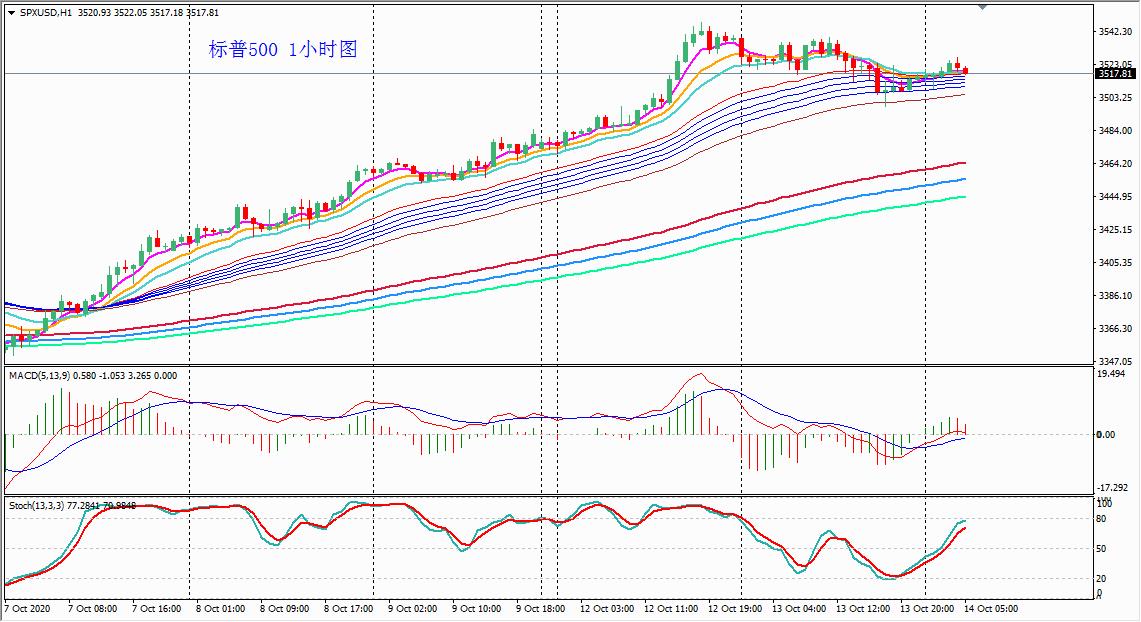Click the 9 Oct 10:00 time label
The image size is (1141, 622).
(476, 609)
